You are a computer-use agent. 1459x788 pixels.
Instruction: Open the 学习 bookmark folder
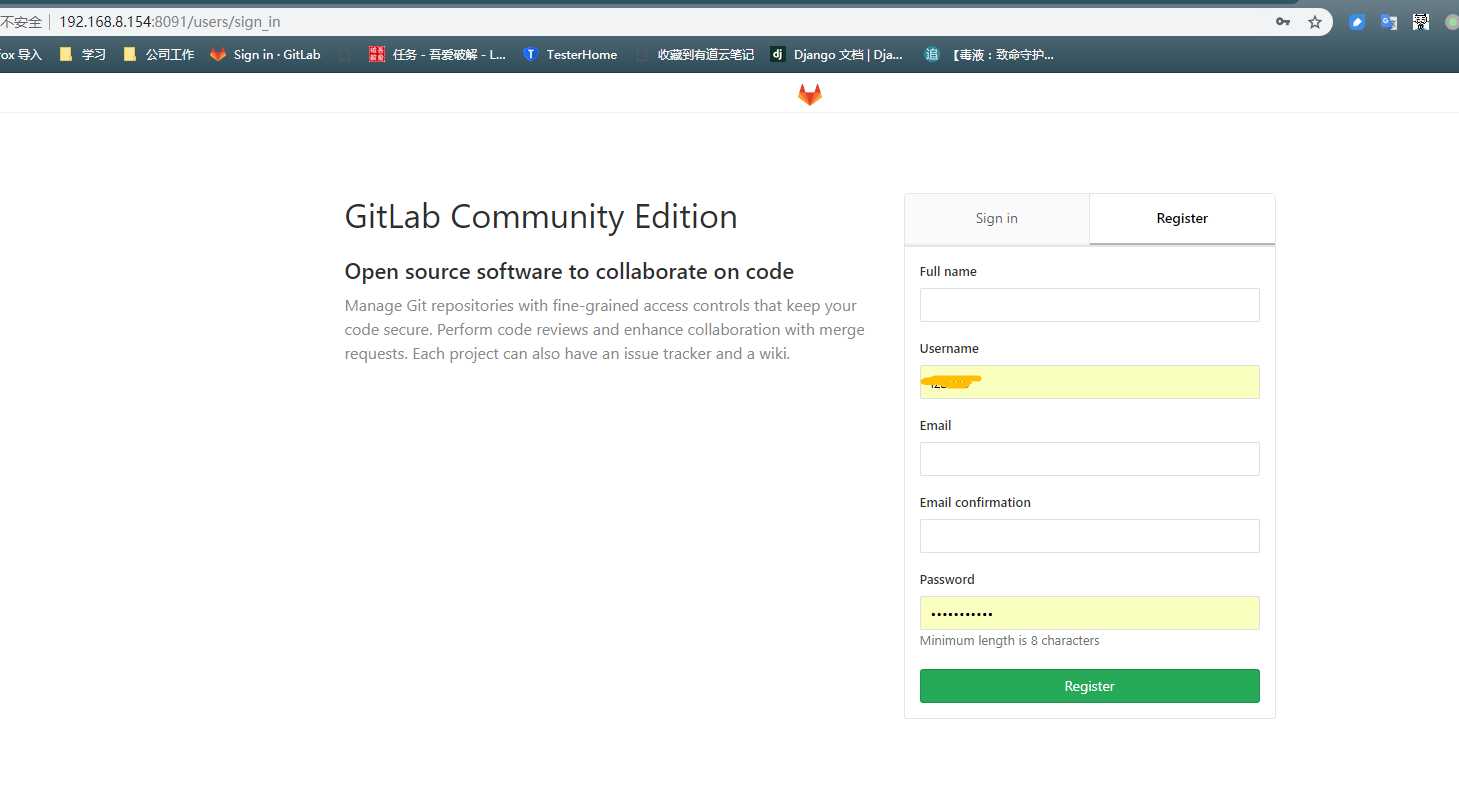tap(83, 55)
